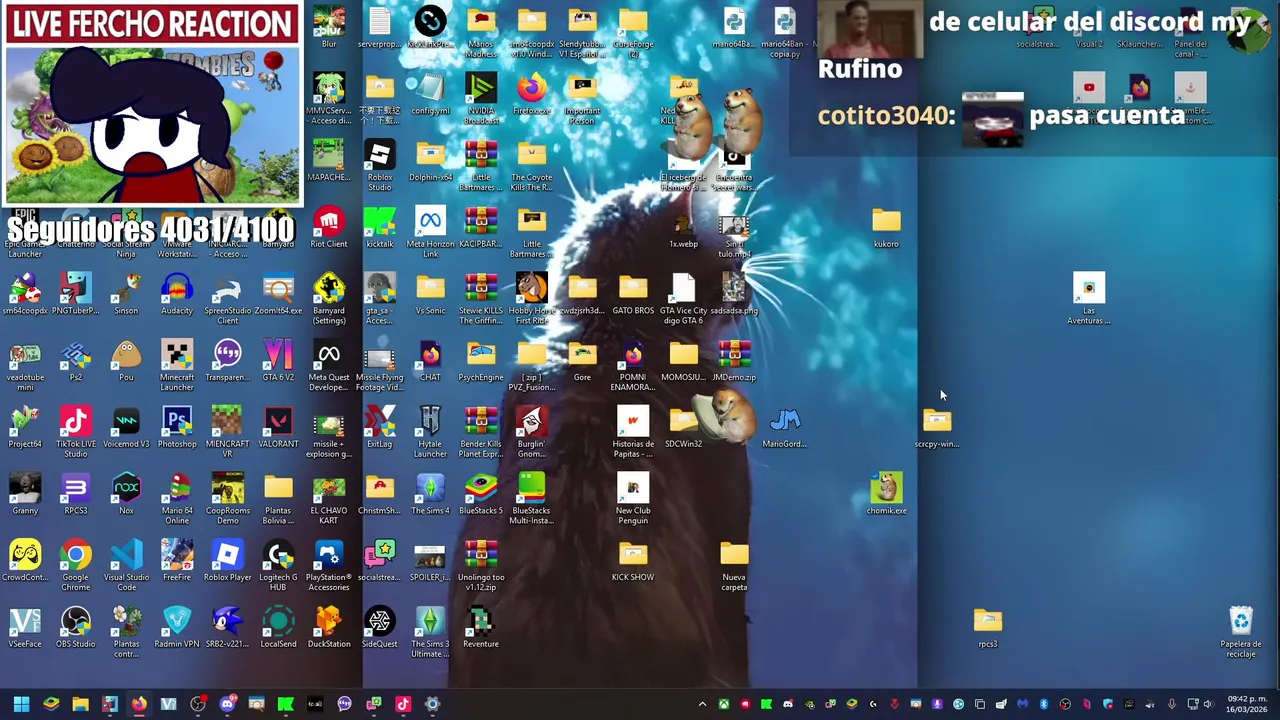The image size is (1280, 720).
Task: Select the Burglin' Gnomes icon
Action: [531, 432]
